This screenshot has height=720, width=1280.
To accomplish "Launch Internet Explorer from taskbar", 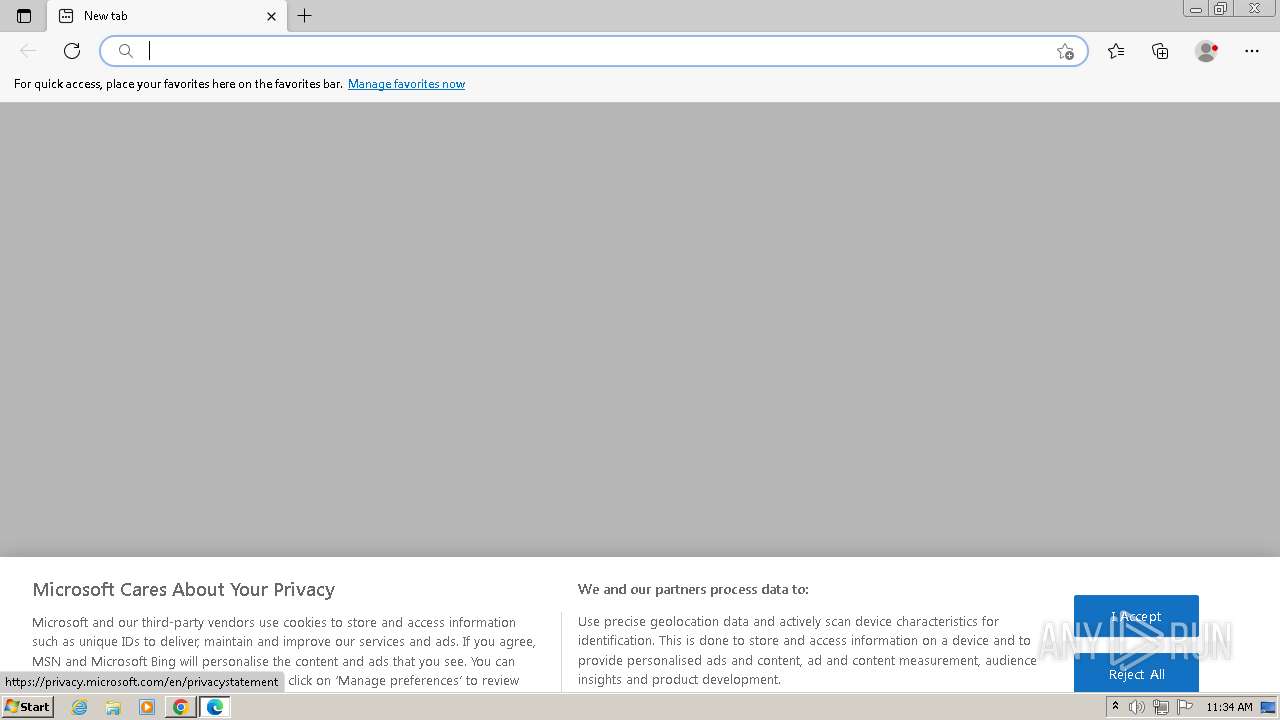I will click(x=80, y=707).
